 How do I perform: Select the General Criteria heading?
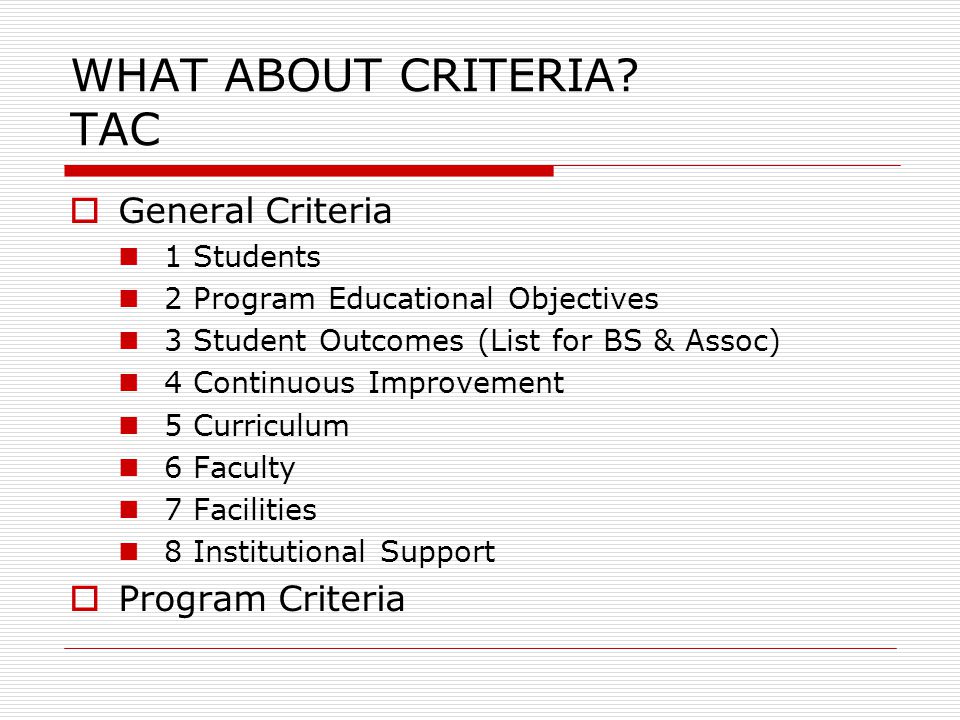[x=255, y=211]
